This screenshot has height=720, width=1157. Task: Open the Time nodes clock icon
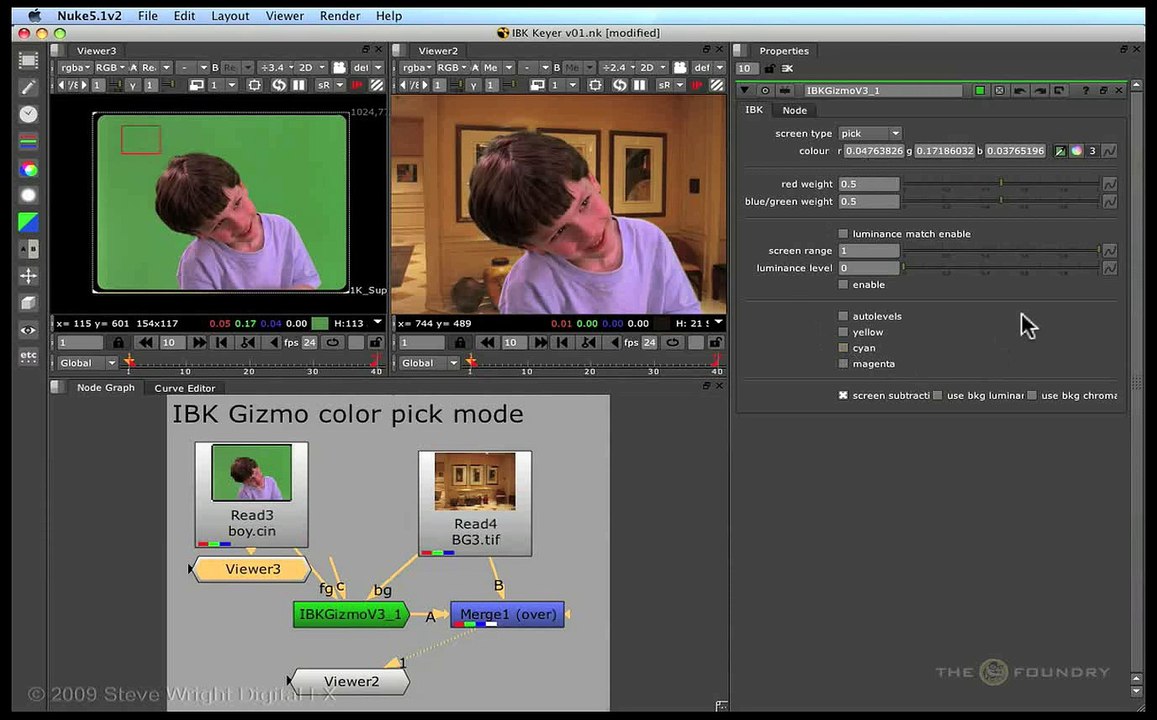[28, 114]
